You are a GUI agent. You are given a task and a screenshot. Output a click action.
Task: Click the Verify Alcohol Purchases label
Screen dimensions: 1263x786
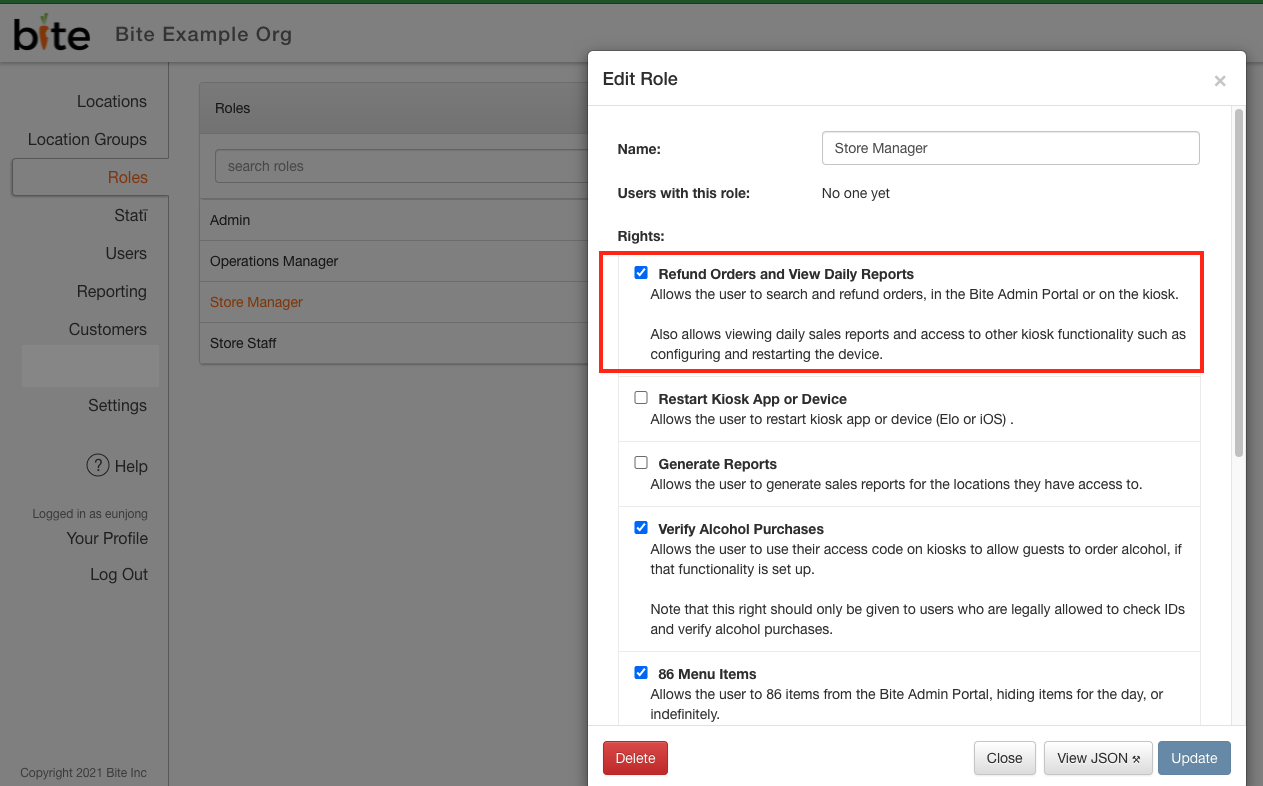click(x=741, y=529)
